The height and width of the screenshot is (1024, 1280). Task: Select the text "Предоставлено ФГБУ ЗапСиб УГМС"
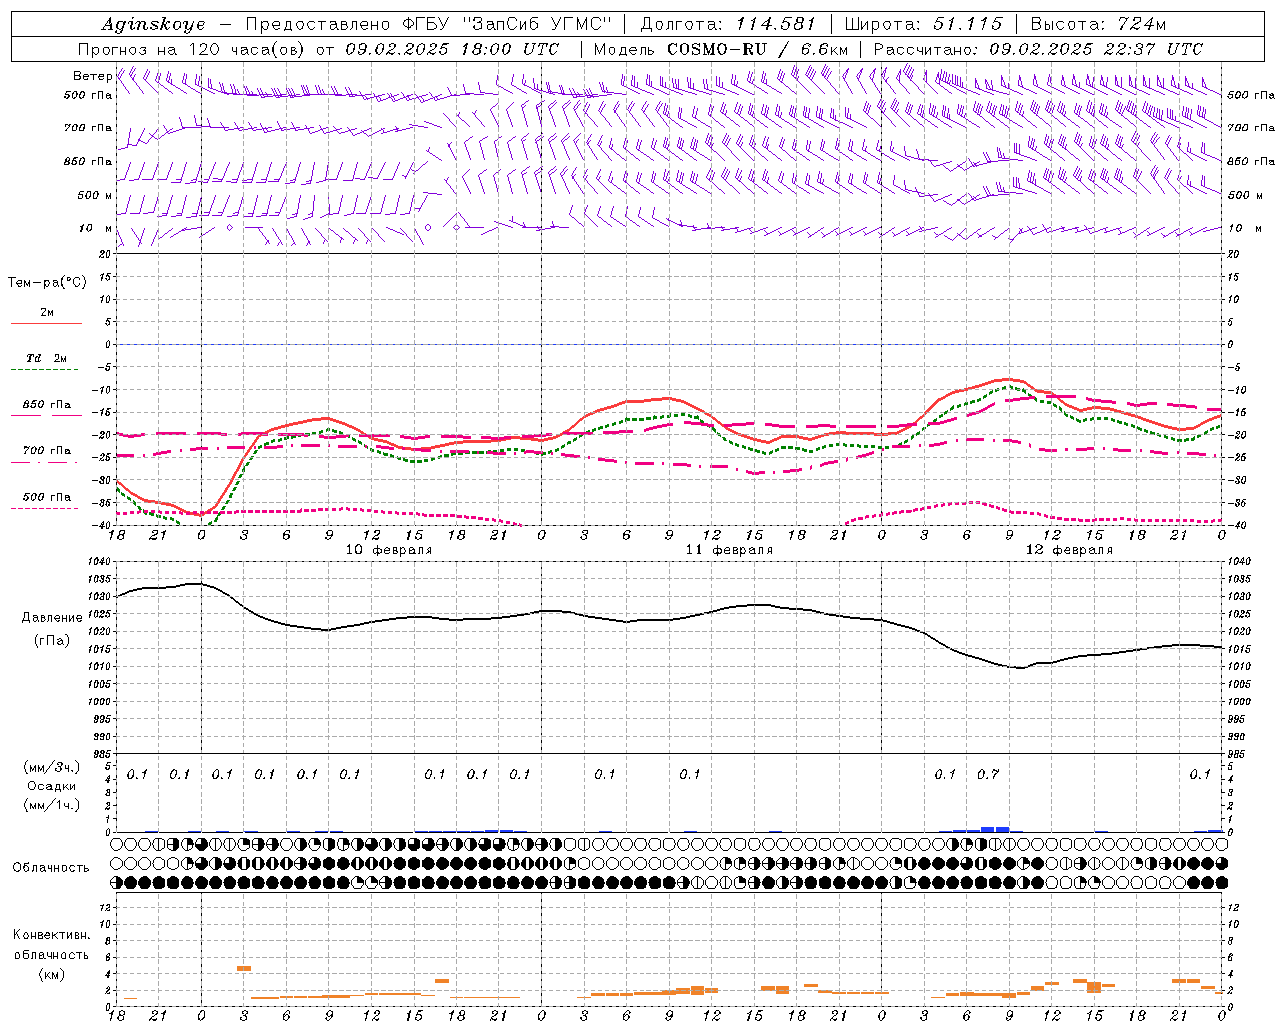click(428, 24)
